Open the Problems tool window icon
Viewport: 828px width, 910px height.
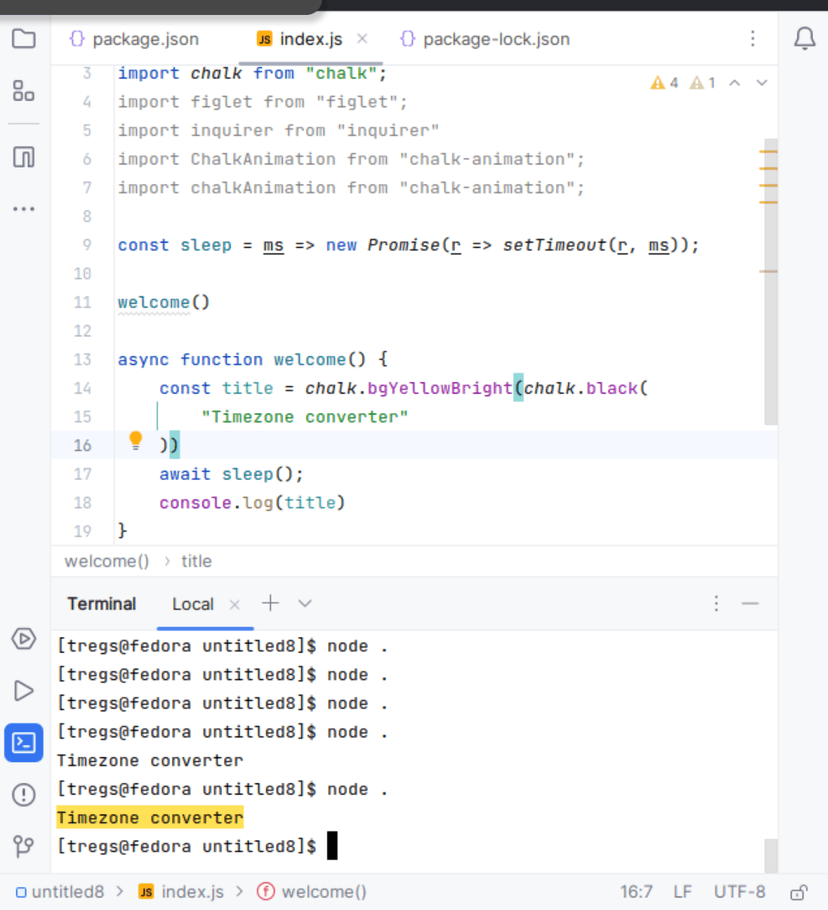[x=23, y=795]
